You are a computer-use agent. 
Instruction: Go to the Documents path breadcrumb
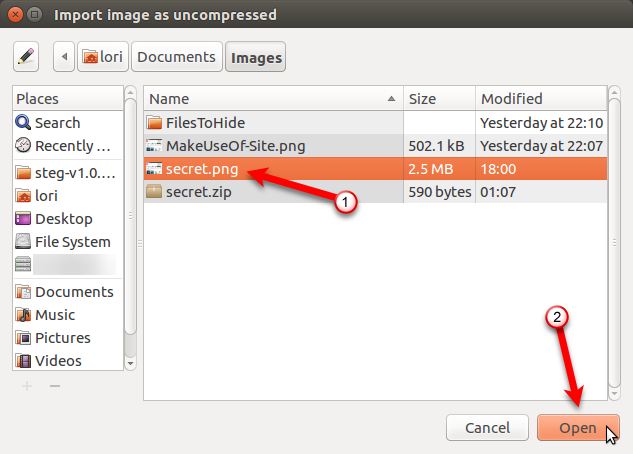point(176,57)
